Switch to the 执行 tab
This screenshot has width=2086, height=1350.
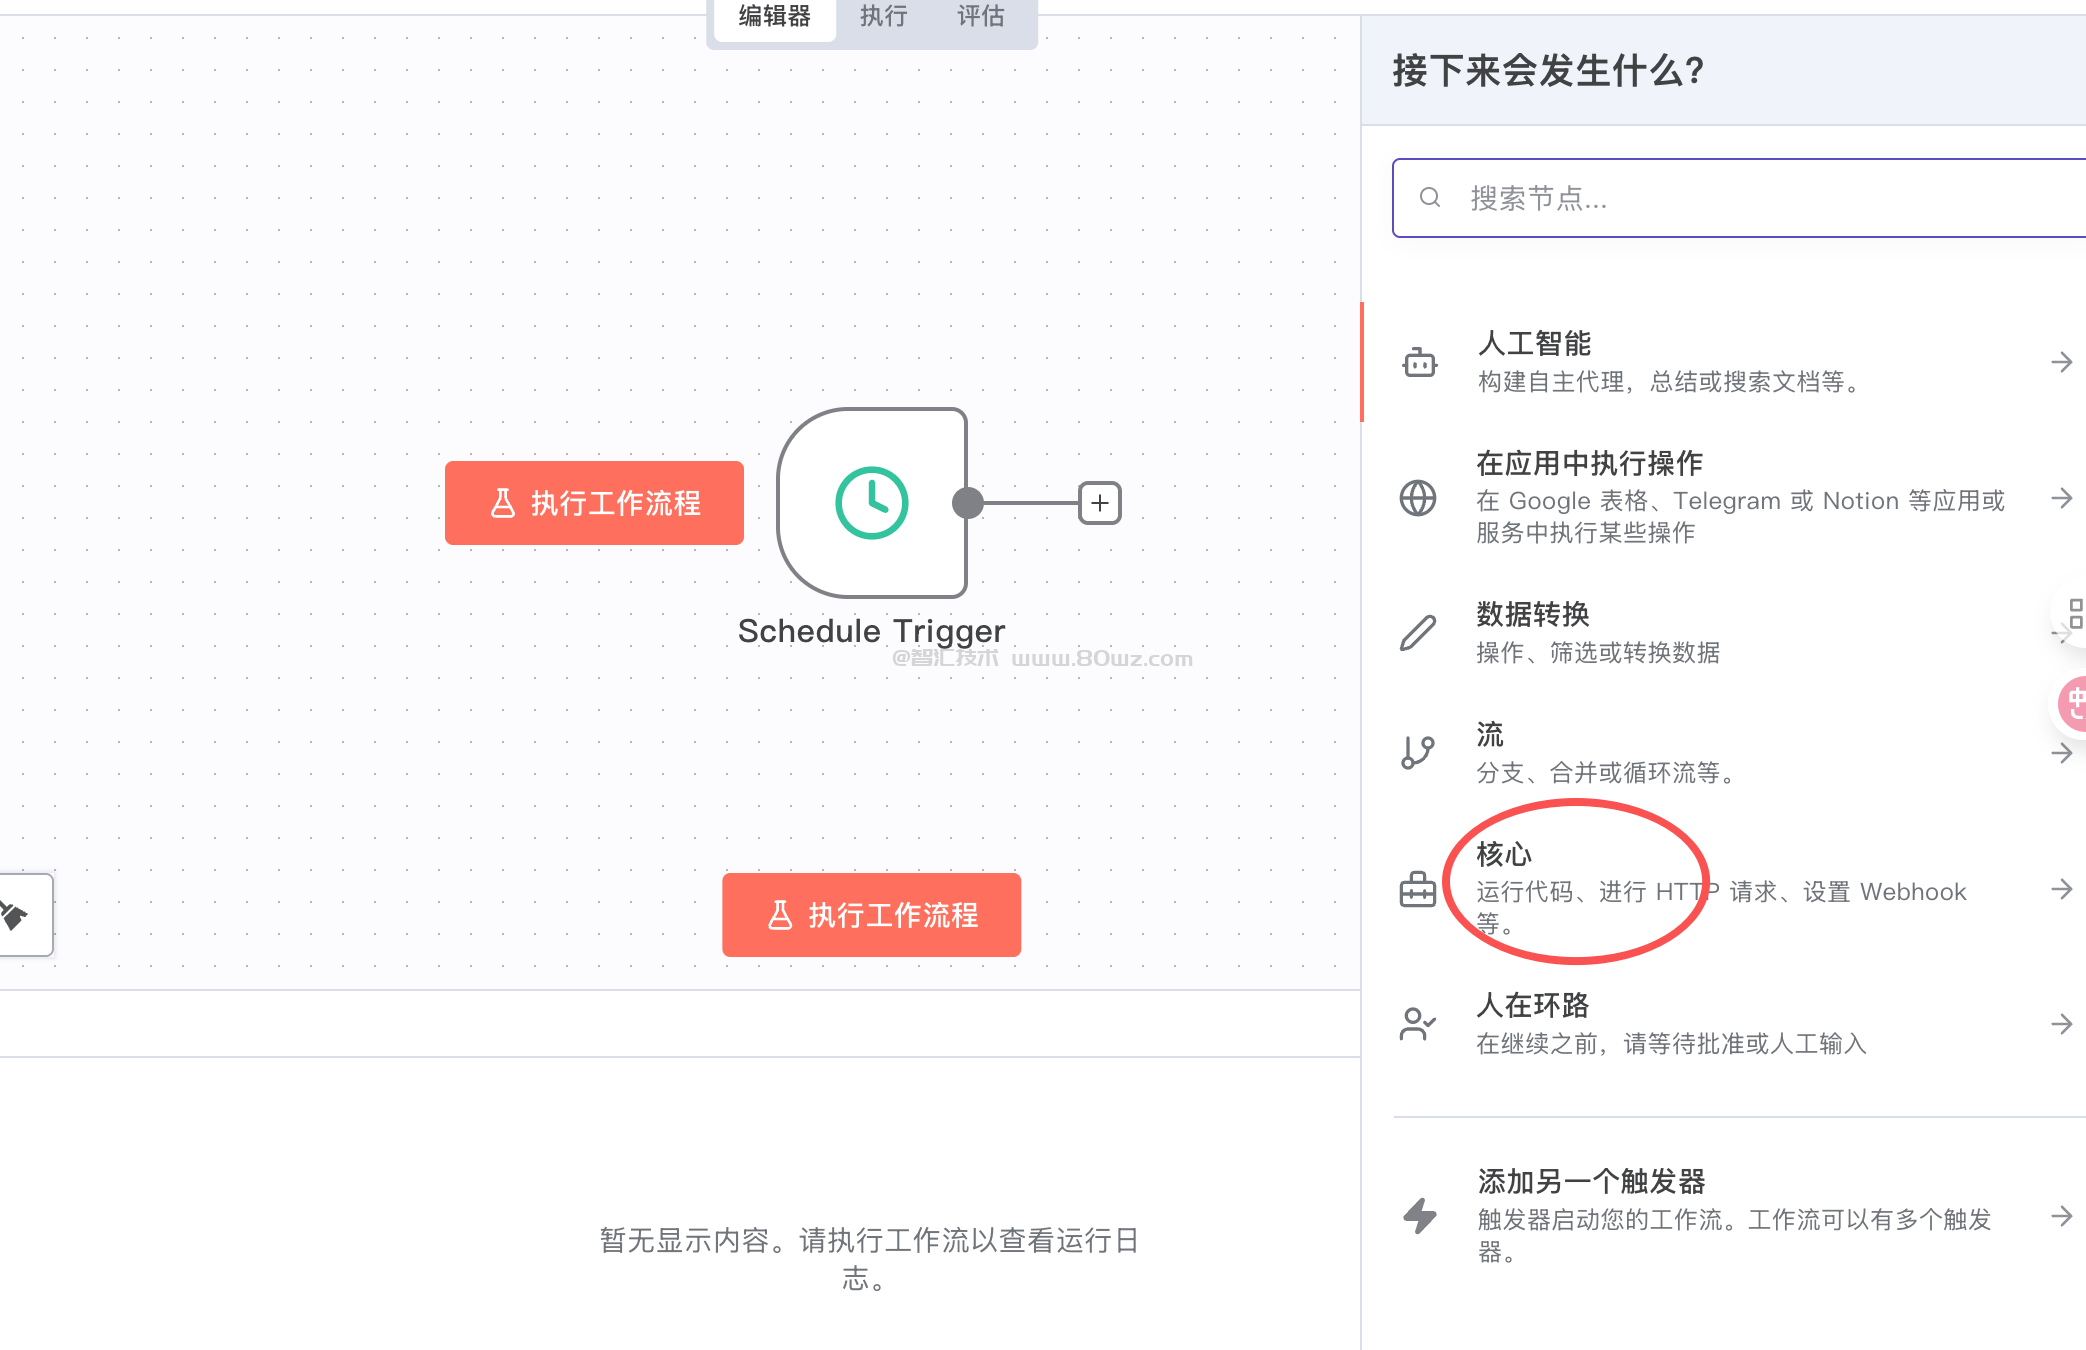(x=884, y=17)
